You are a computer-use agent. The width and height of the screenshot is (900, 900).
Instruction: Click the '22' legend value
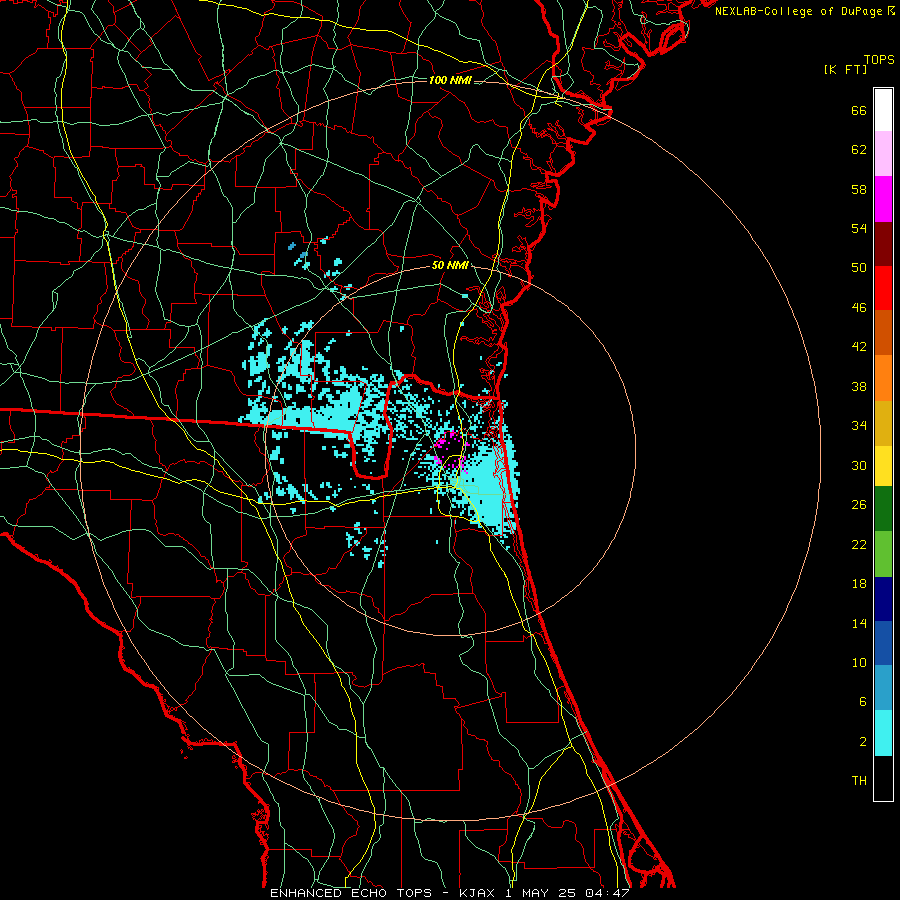click(x=859, y=545)
